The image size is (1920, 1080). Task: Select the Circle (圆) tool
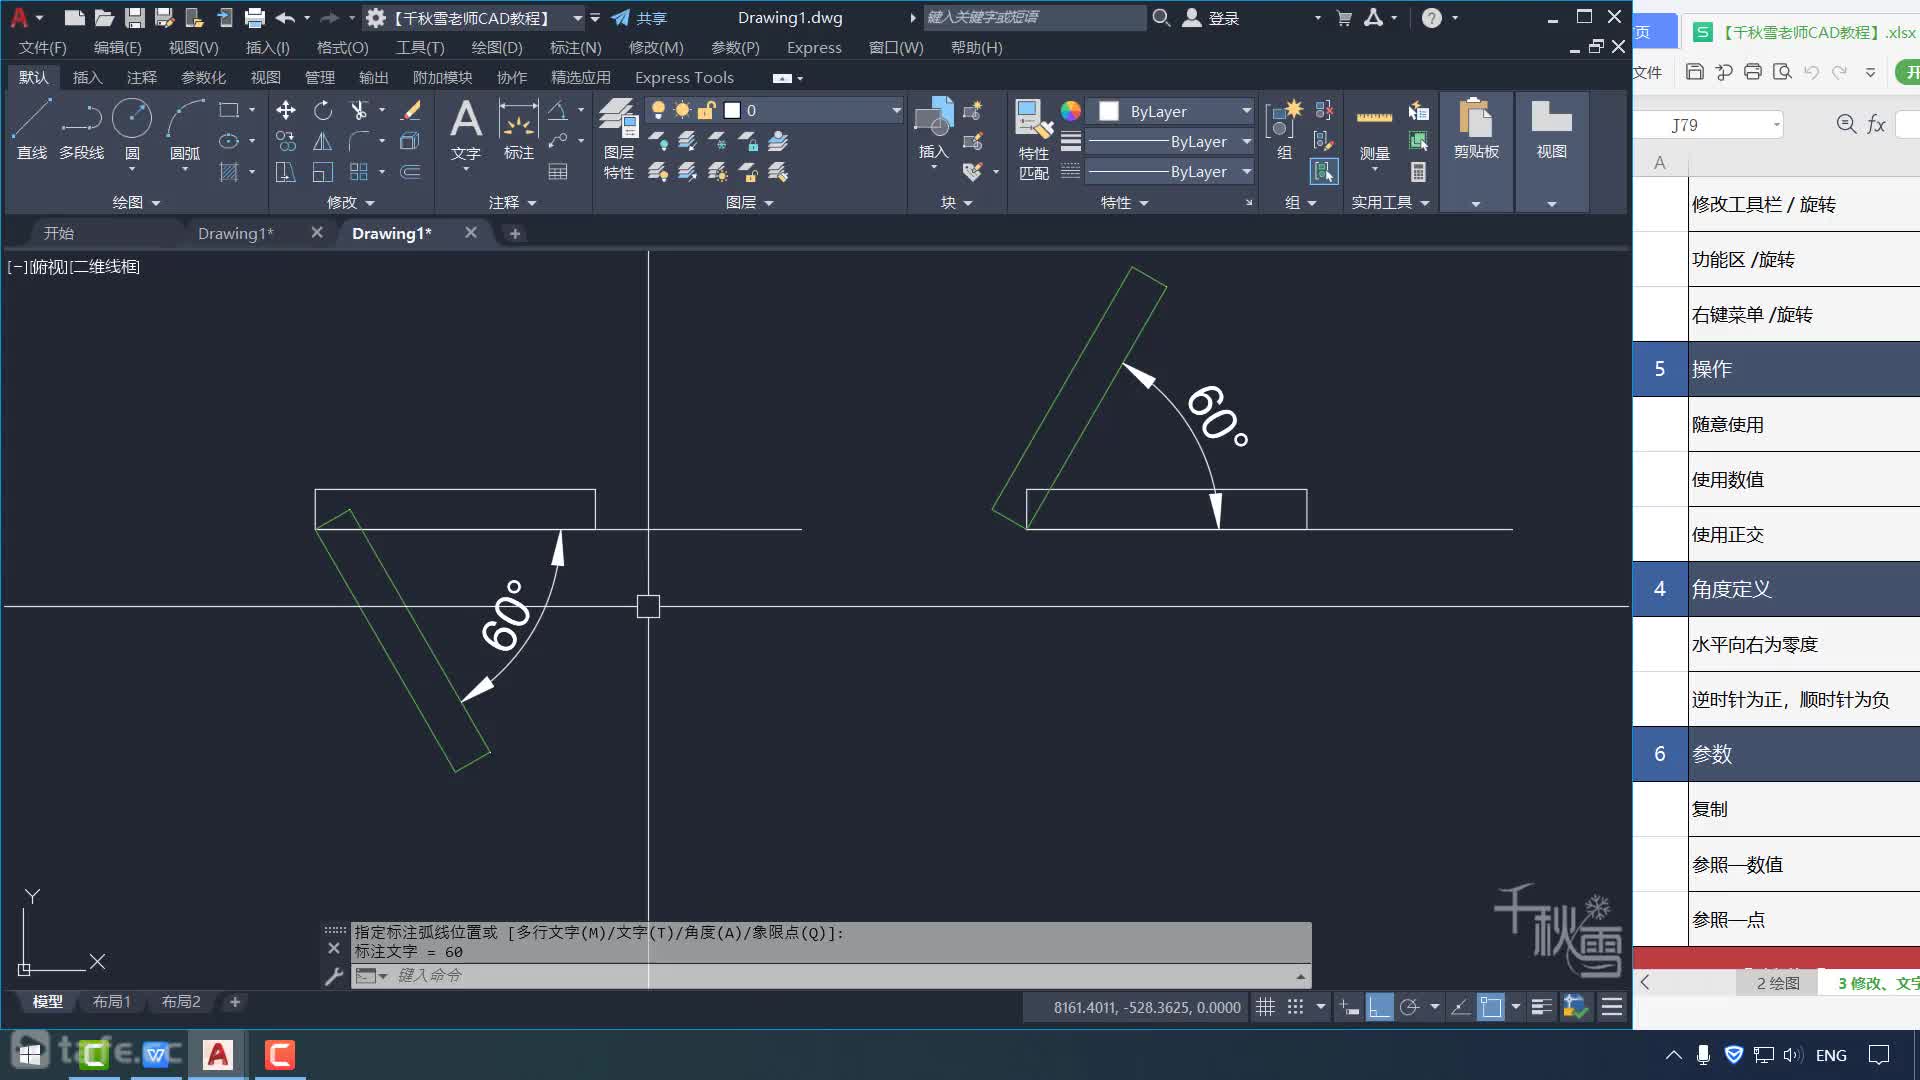coord(132,130)
